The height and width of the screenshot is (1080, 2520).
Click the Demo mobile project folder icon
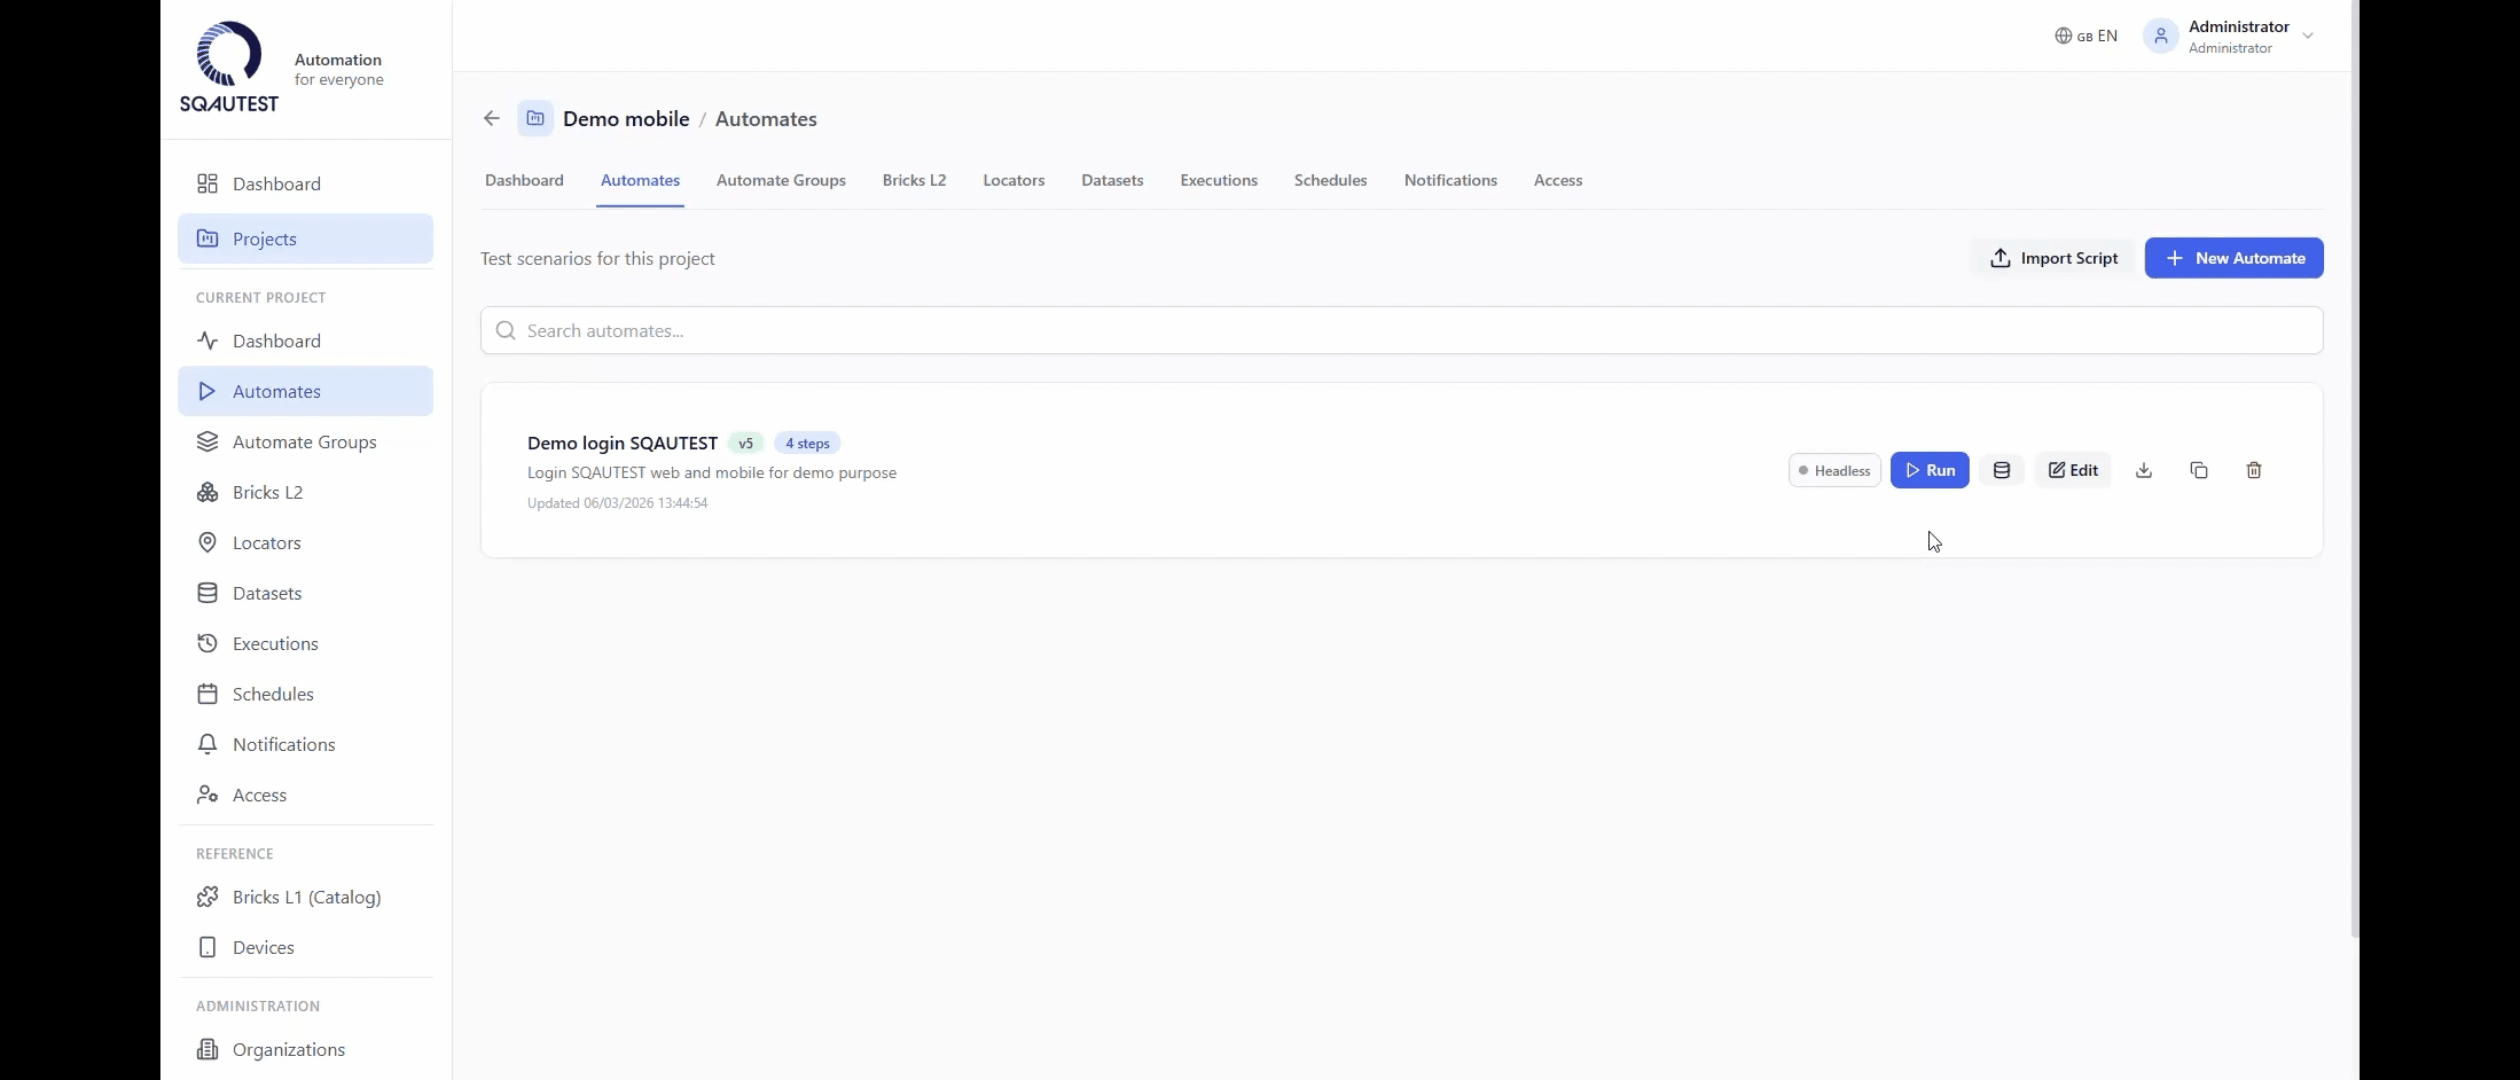[535, 119]
